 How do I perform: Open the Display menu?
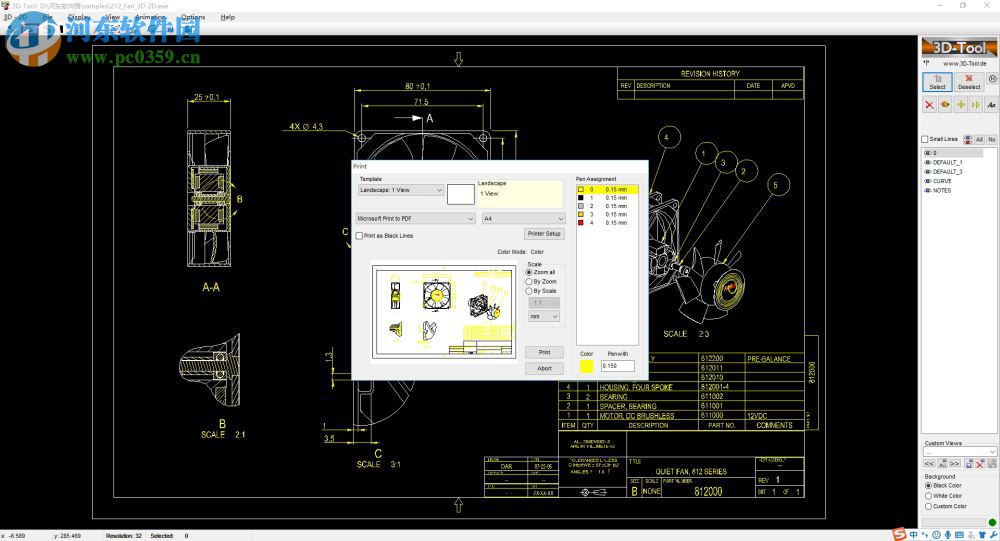click(x=80, y=17)
